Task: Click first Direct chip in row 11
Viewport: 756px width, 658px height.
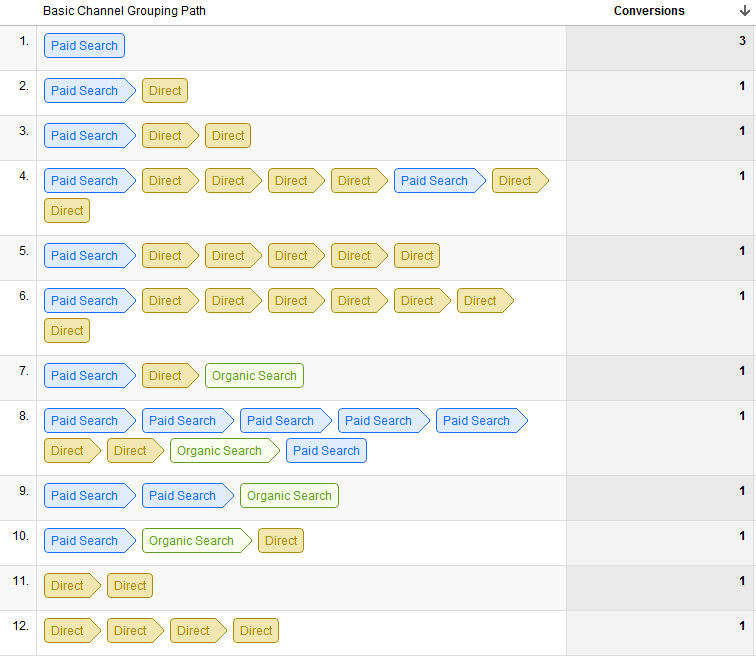Action: pyautogui.click(x=72, y=586)
